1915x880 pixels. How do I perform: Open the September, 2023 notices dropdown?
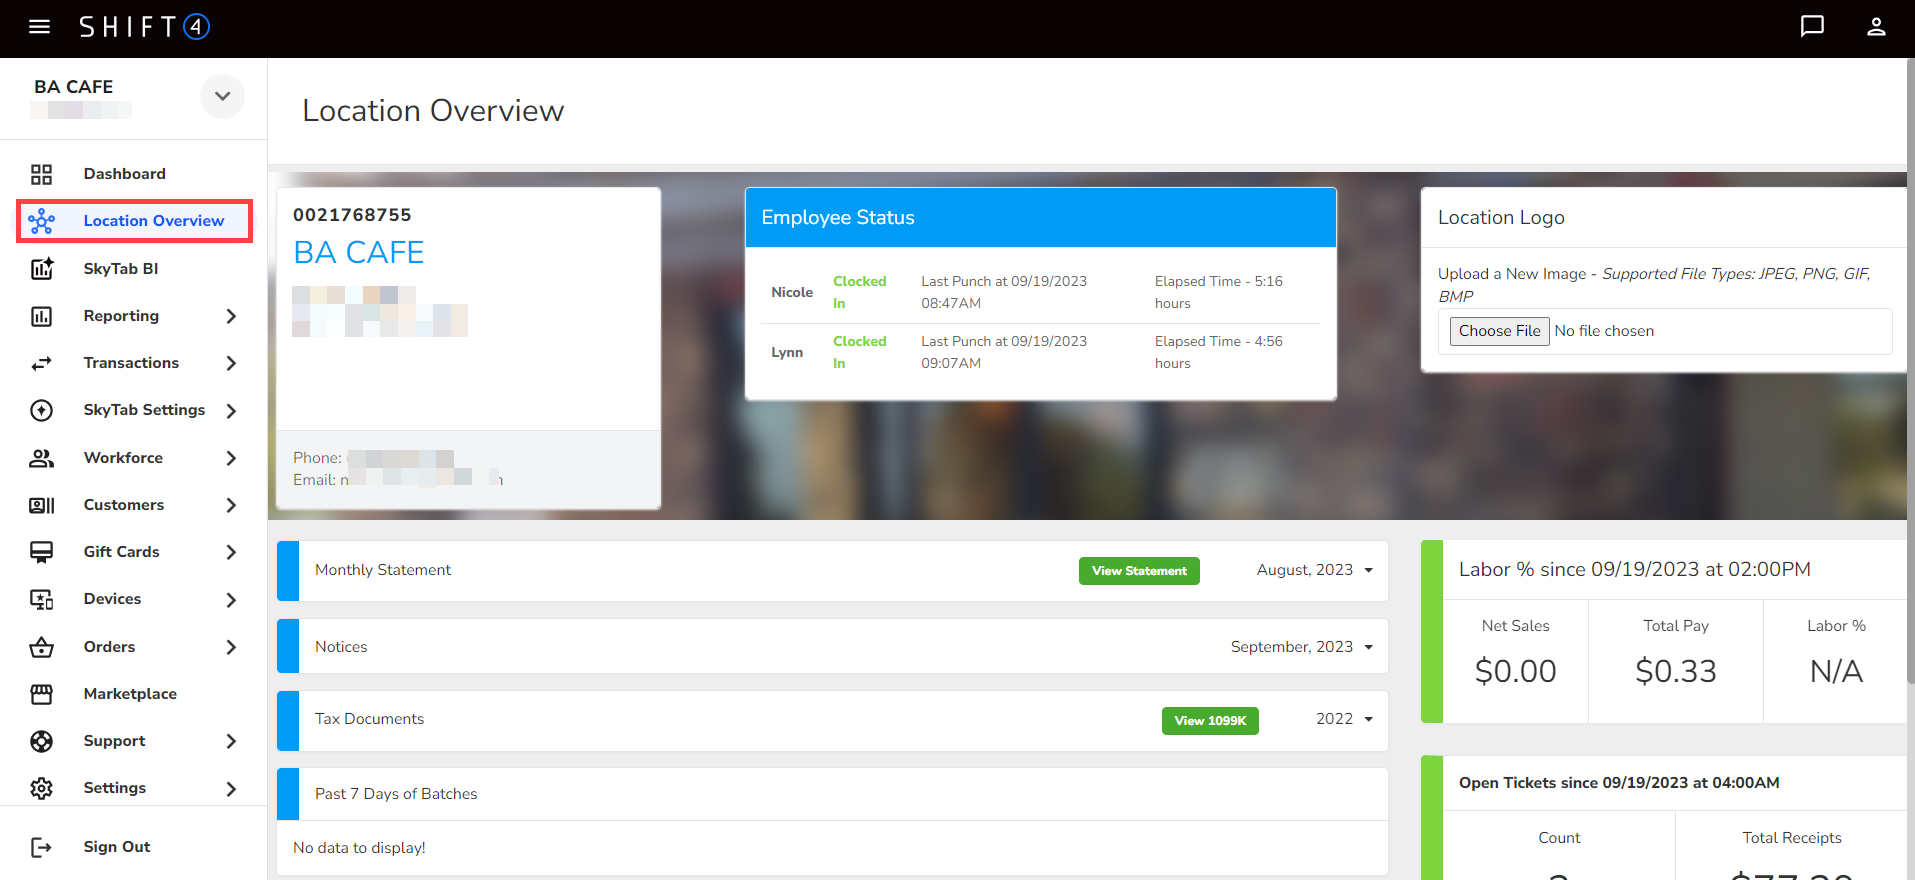pyautogui.click(x=1301, y=647)
